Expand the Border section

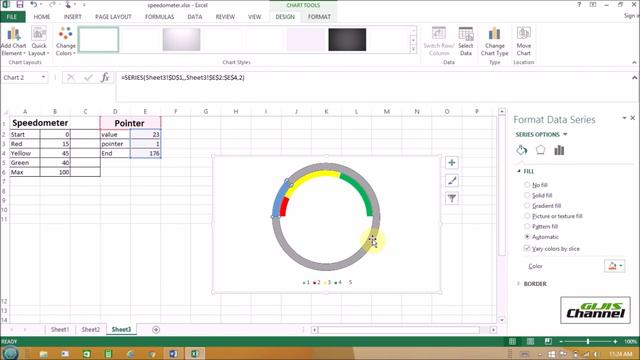pos(519,284)
